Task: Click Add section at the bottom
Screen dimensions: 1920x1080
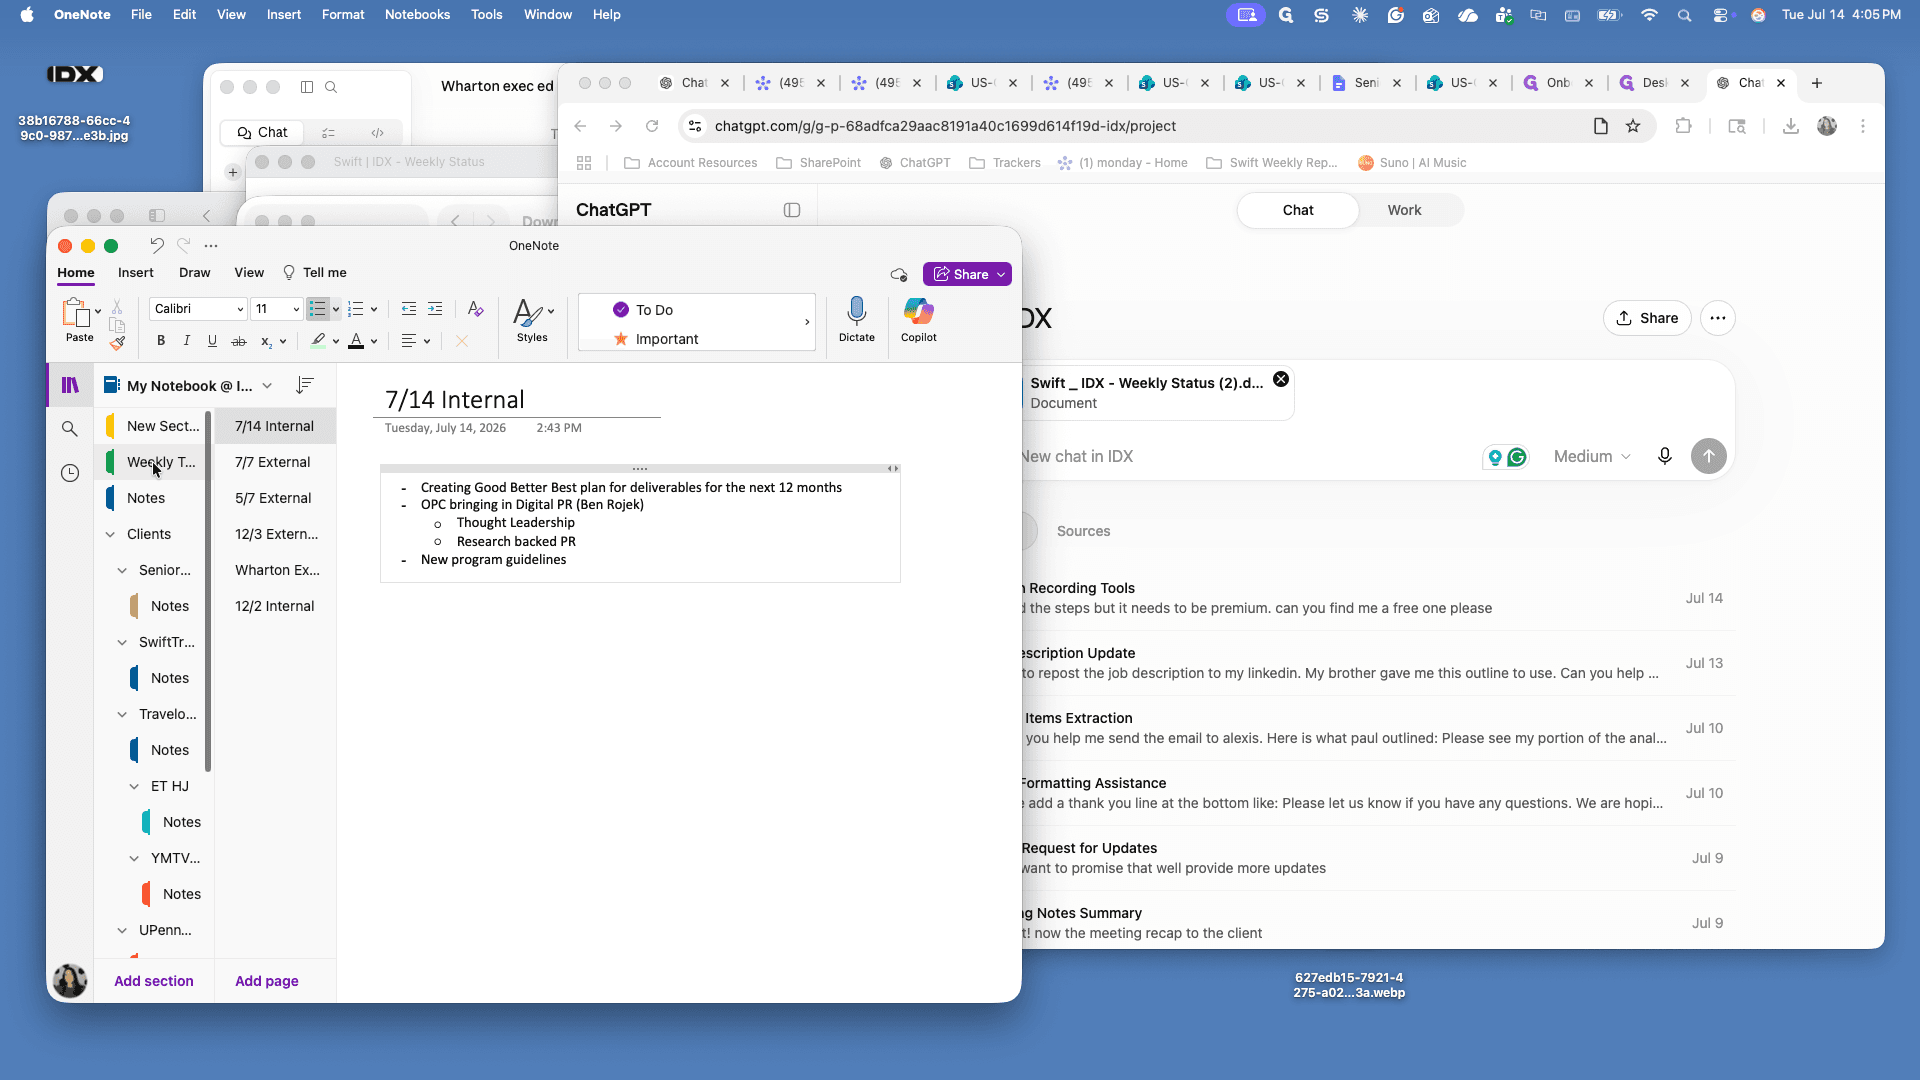Action: [154, 981]
